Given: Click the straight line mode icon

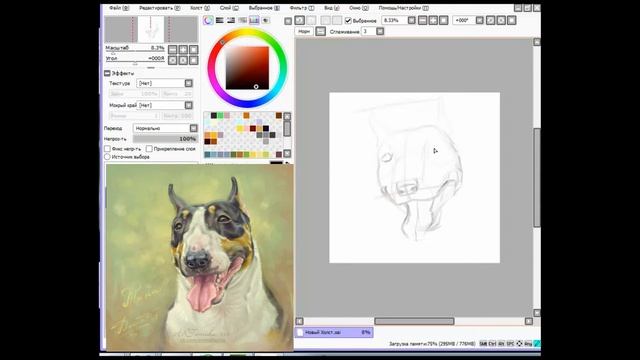Looking at the screenshot, I should coord(320,31).
